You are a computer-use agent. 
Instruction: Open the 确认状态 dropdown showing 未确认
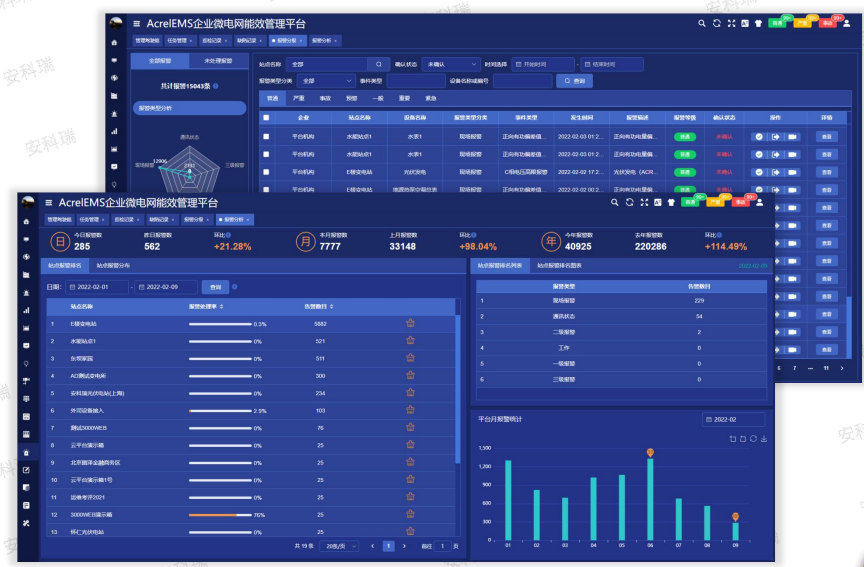click(451, 64)
